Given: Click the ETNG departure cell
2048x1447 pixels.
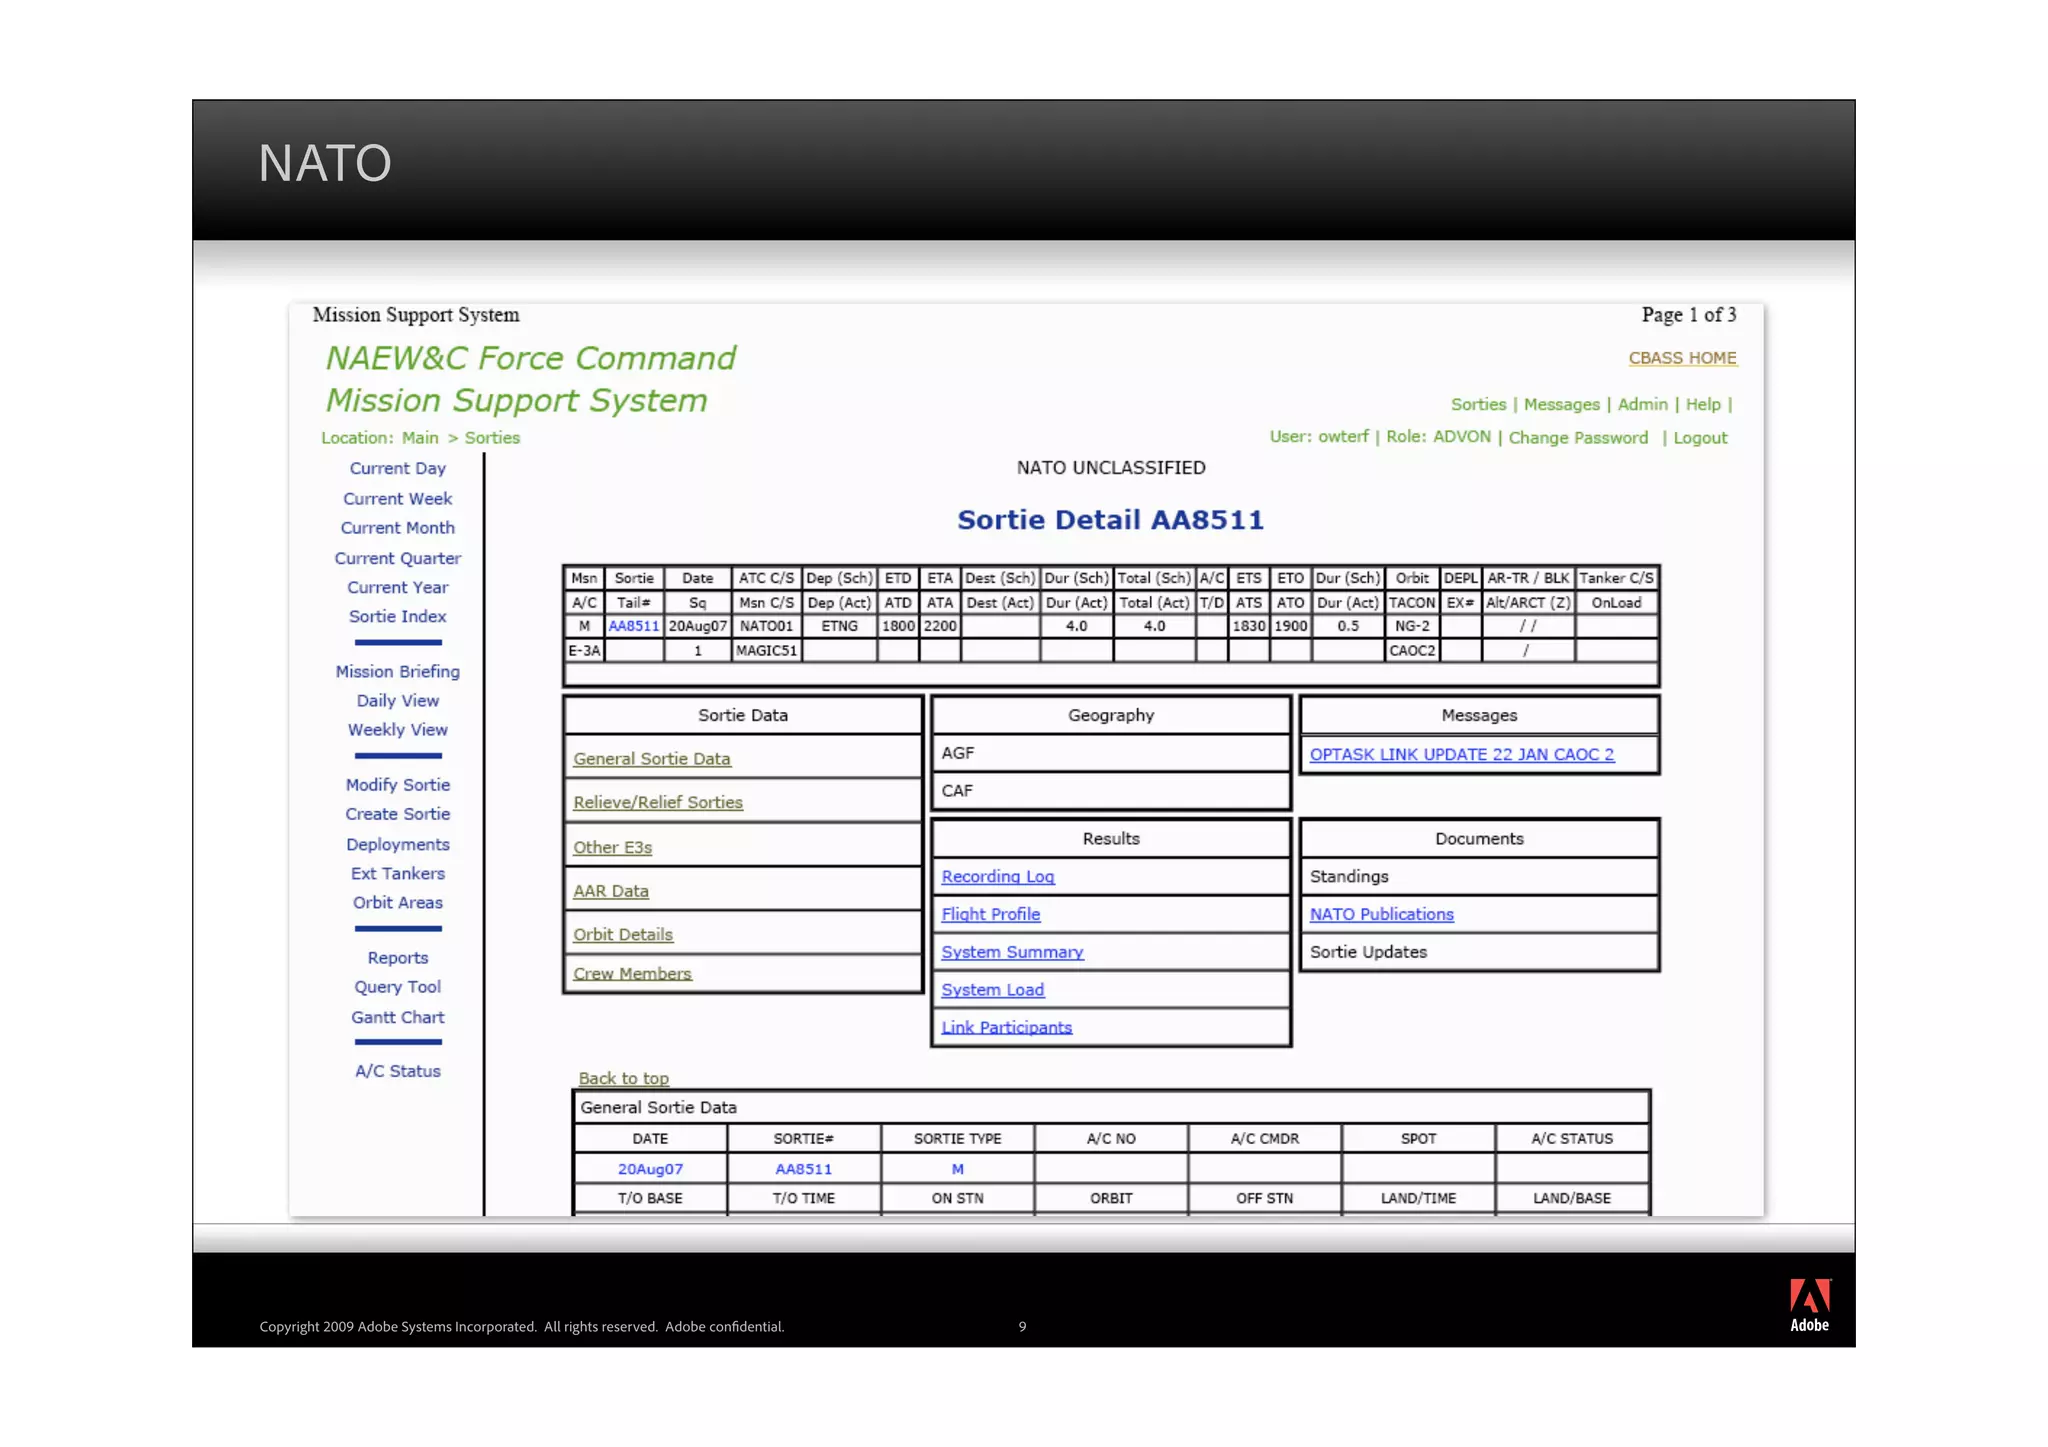Looking at the screenshot, I should (x=839, y=626).
